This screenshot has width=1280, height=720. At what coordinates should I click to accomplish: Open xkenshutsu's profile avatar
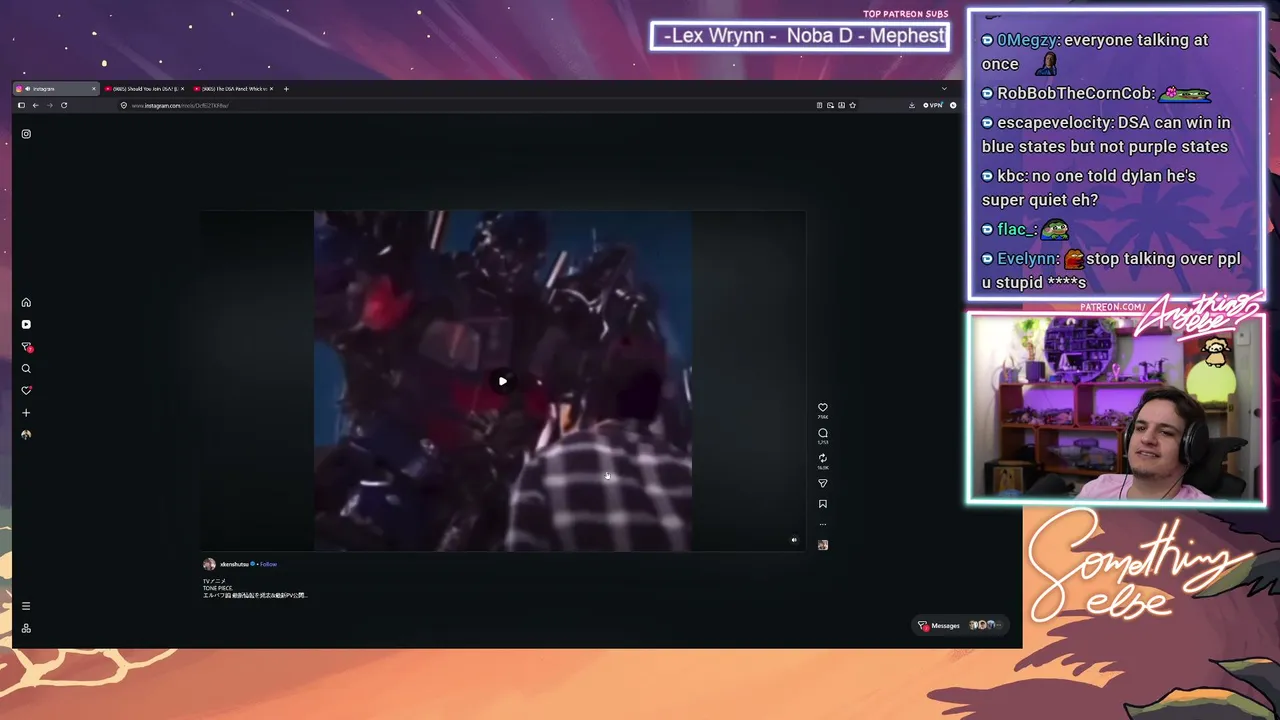pos(209,564)
